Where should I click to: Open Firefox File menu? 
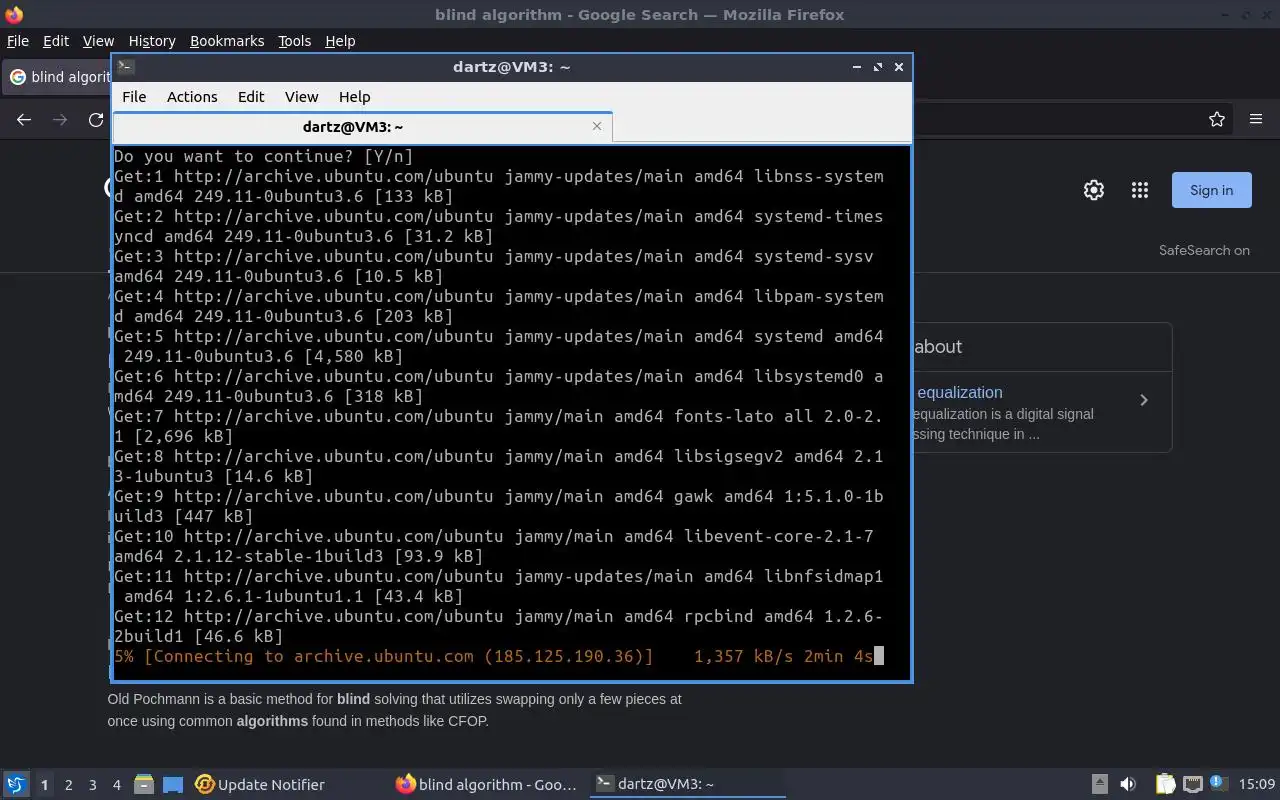point(18,41)
